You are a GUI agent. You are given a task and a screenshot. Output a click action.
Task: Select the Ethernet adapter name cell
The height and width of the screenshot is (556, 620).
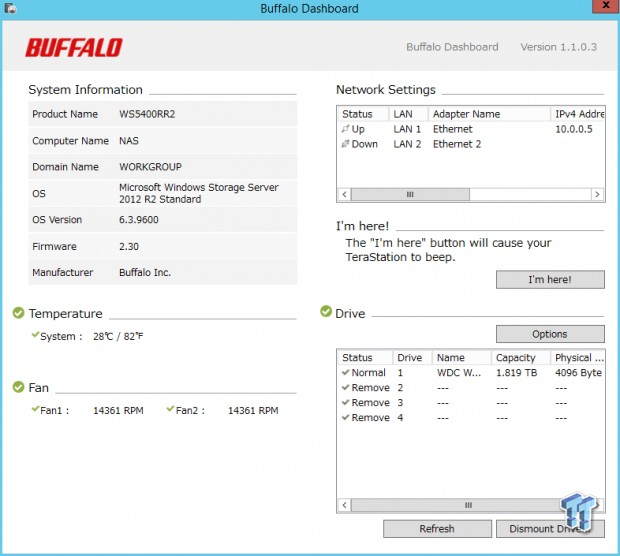(453, 129)
